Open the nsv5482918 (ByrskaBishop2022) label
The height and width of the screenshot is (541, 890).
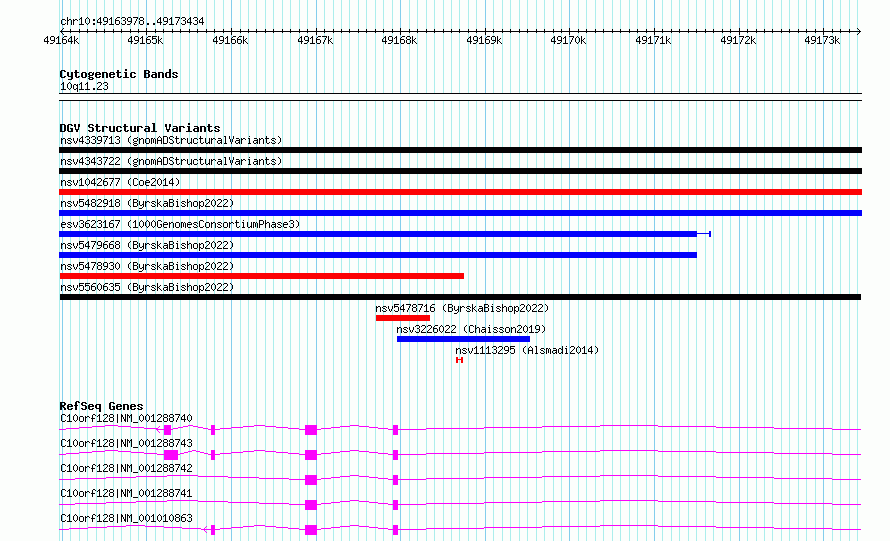pyautogui.click(x=147, y=203)
